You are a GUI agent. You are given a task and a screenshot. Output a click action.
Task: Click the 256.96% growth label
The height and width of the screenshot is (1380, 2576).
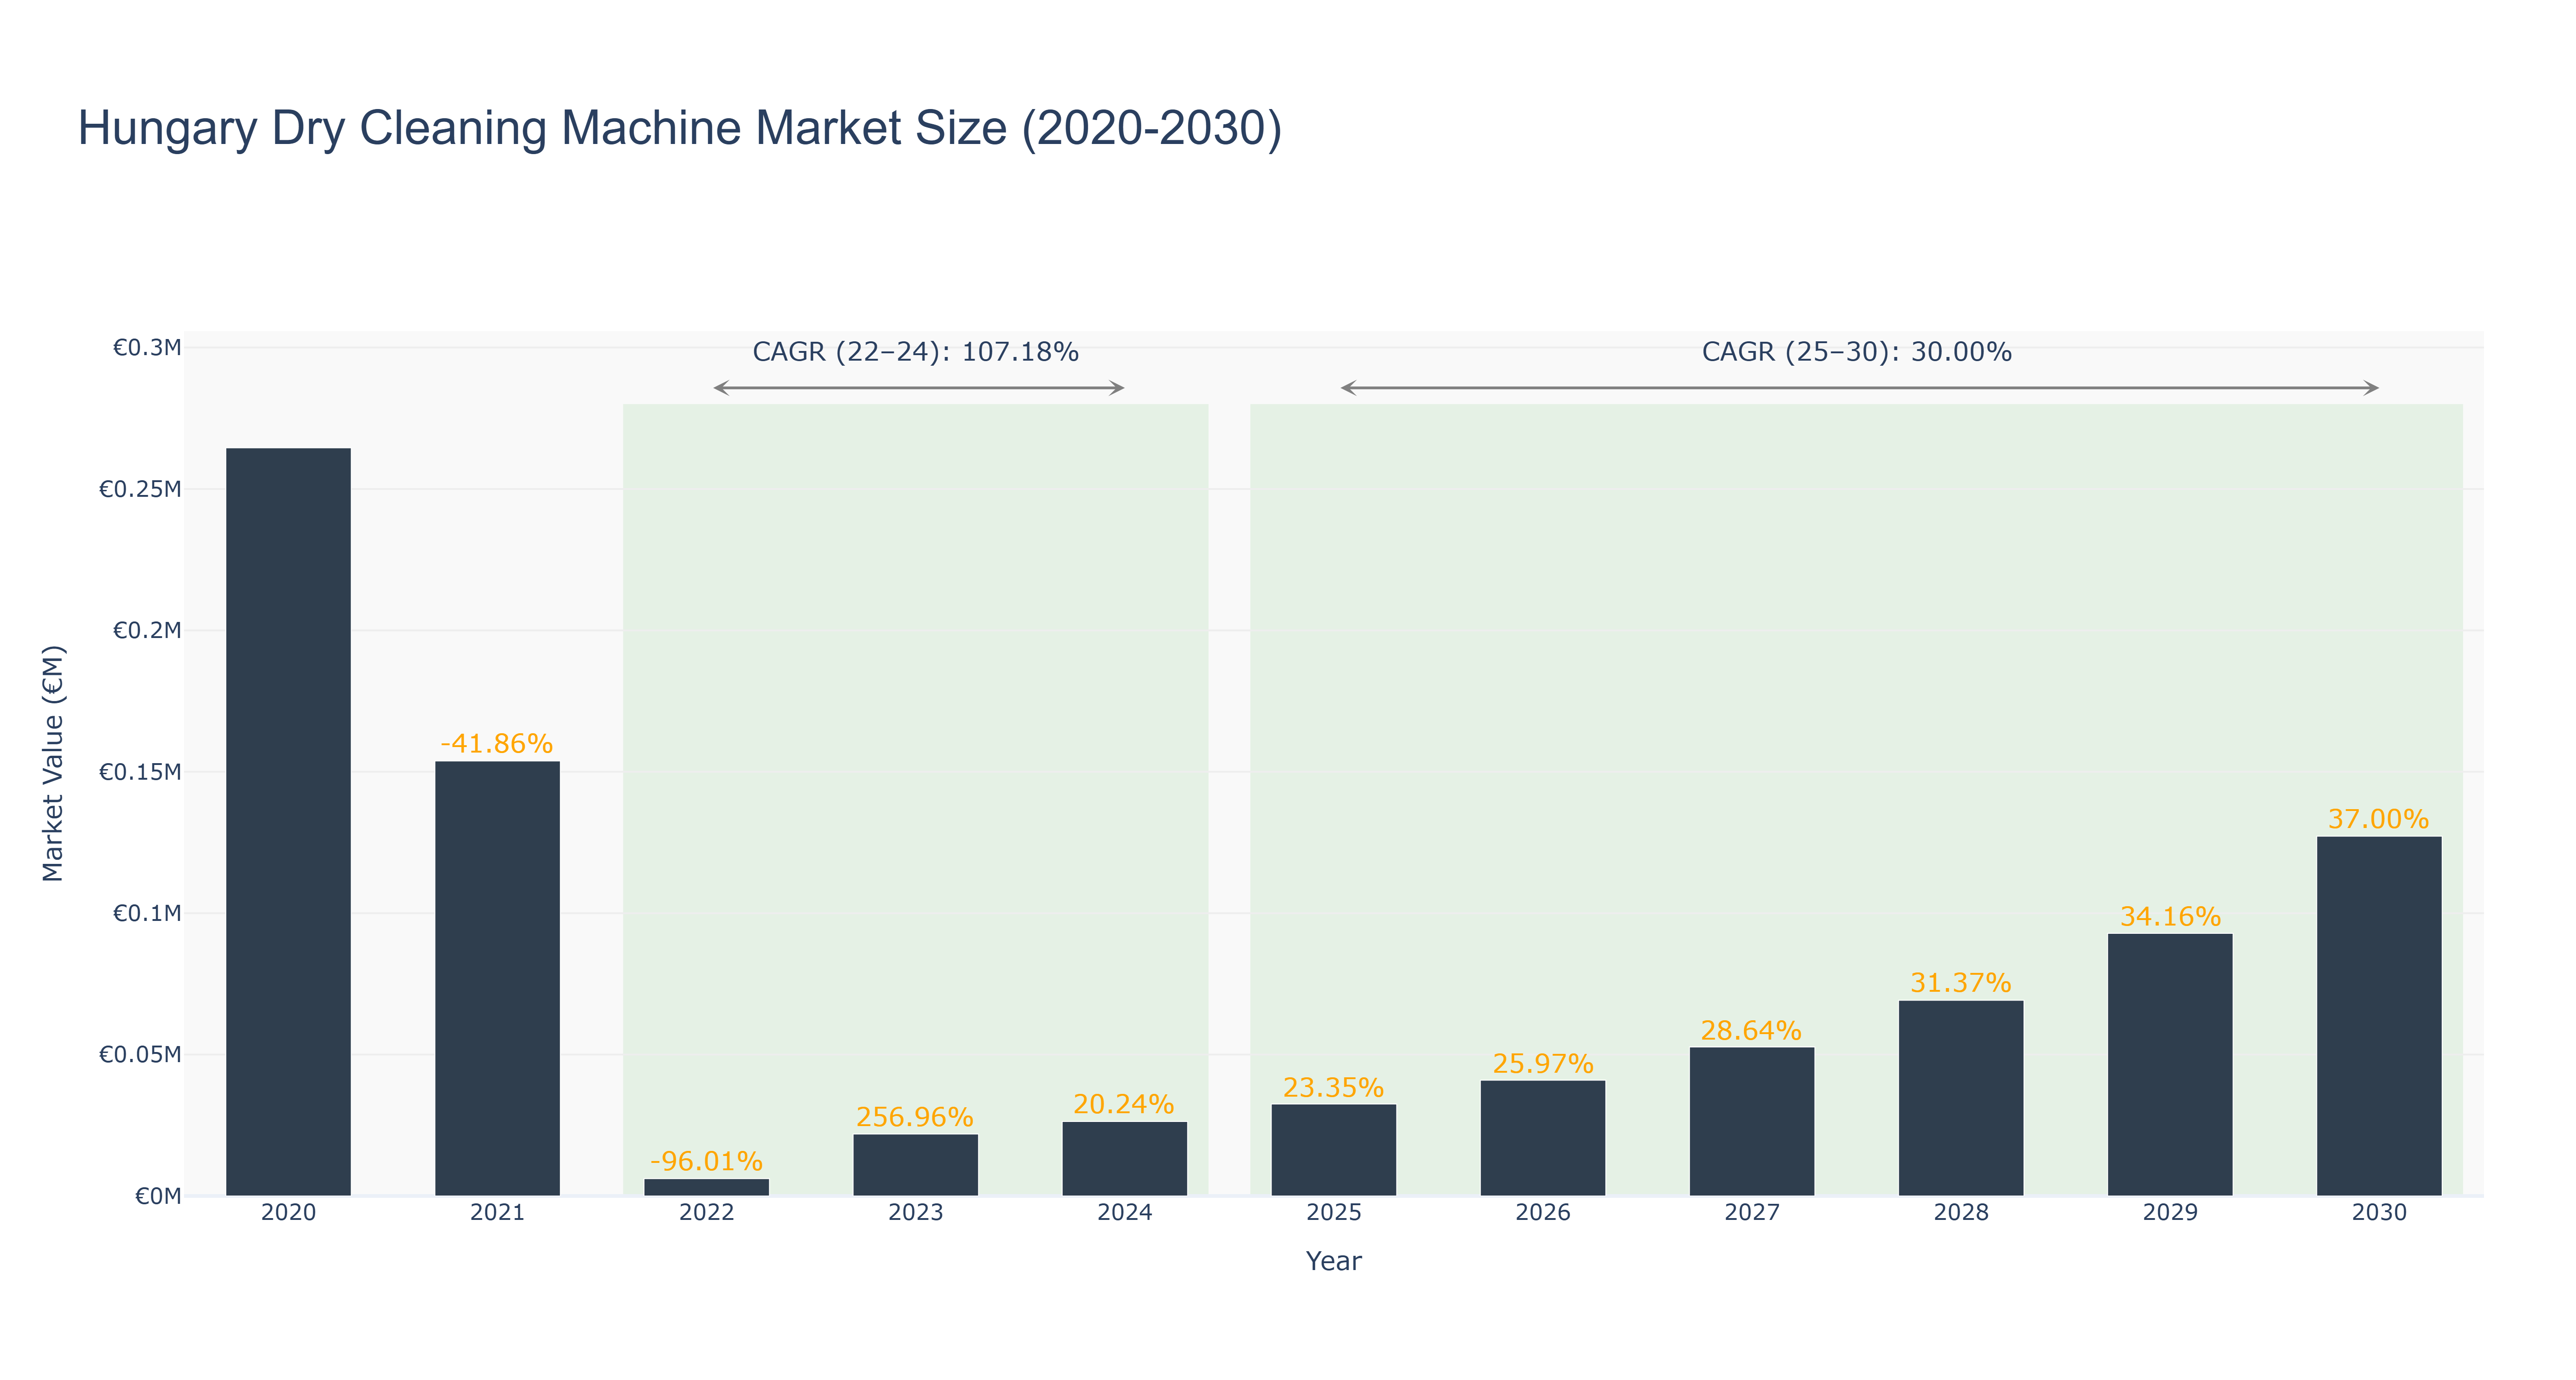tap(915, 1117)
